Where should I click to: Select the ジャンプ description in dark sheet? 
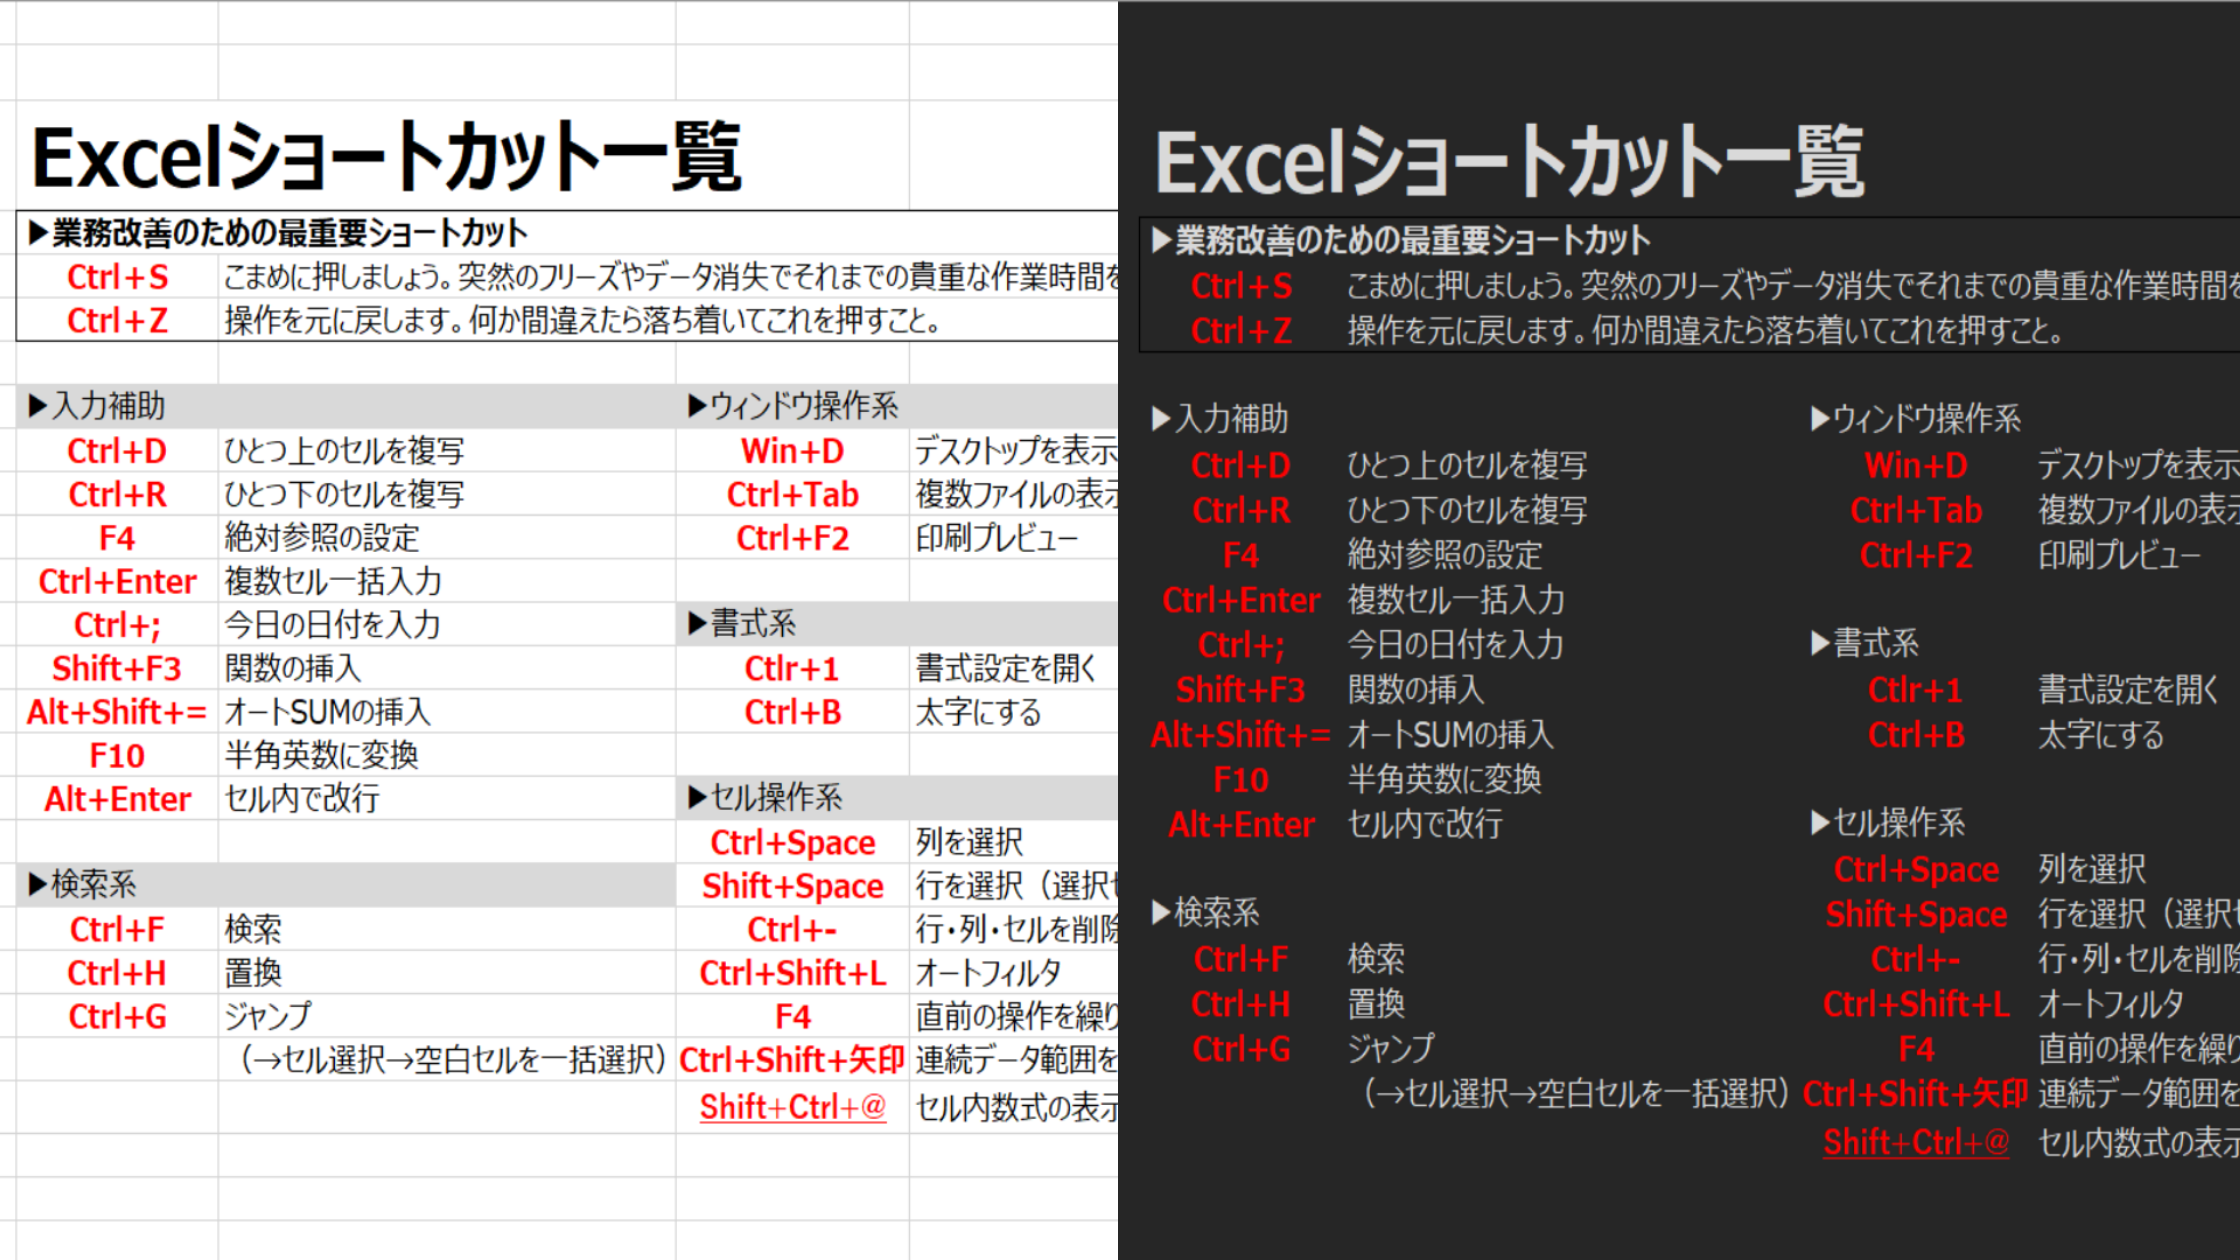1390,1049
